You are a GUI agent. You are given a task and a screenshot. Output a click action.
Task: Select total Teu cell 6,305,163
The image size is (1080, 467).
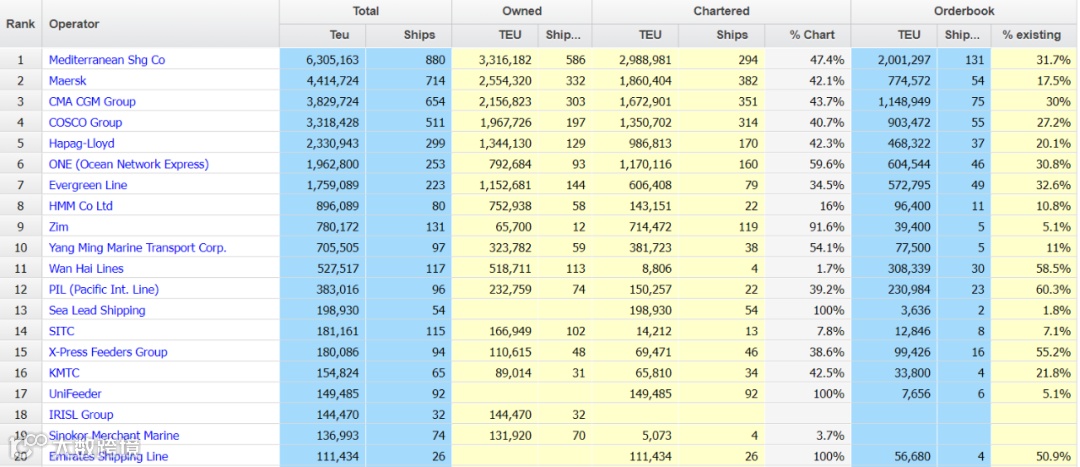(322, 60)
